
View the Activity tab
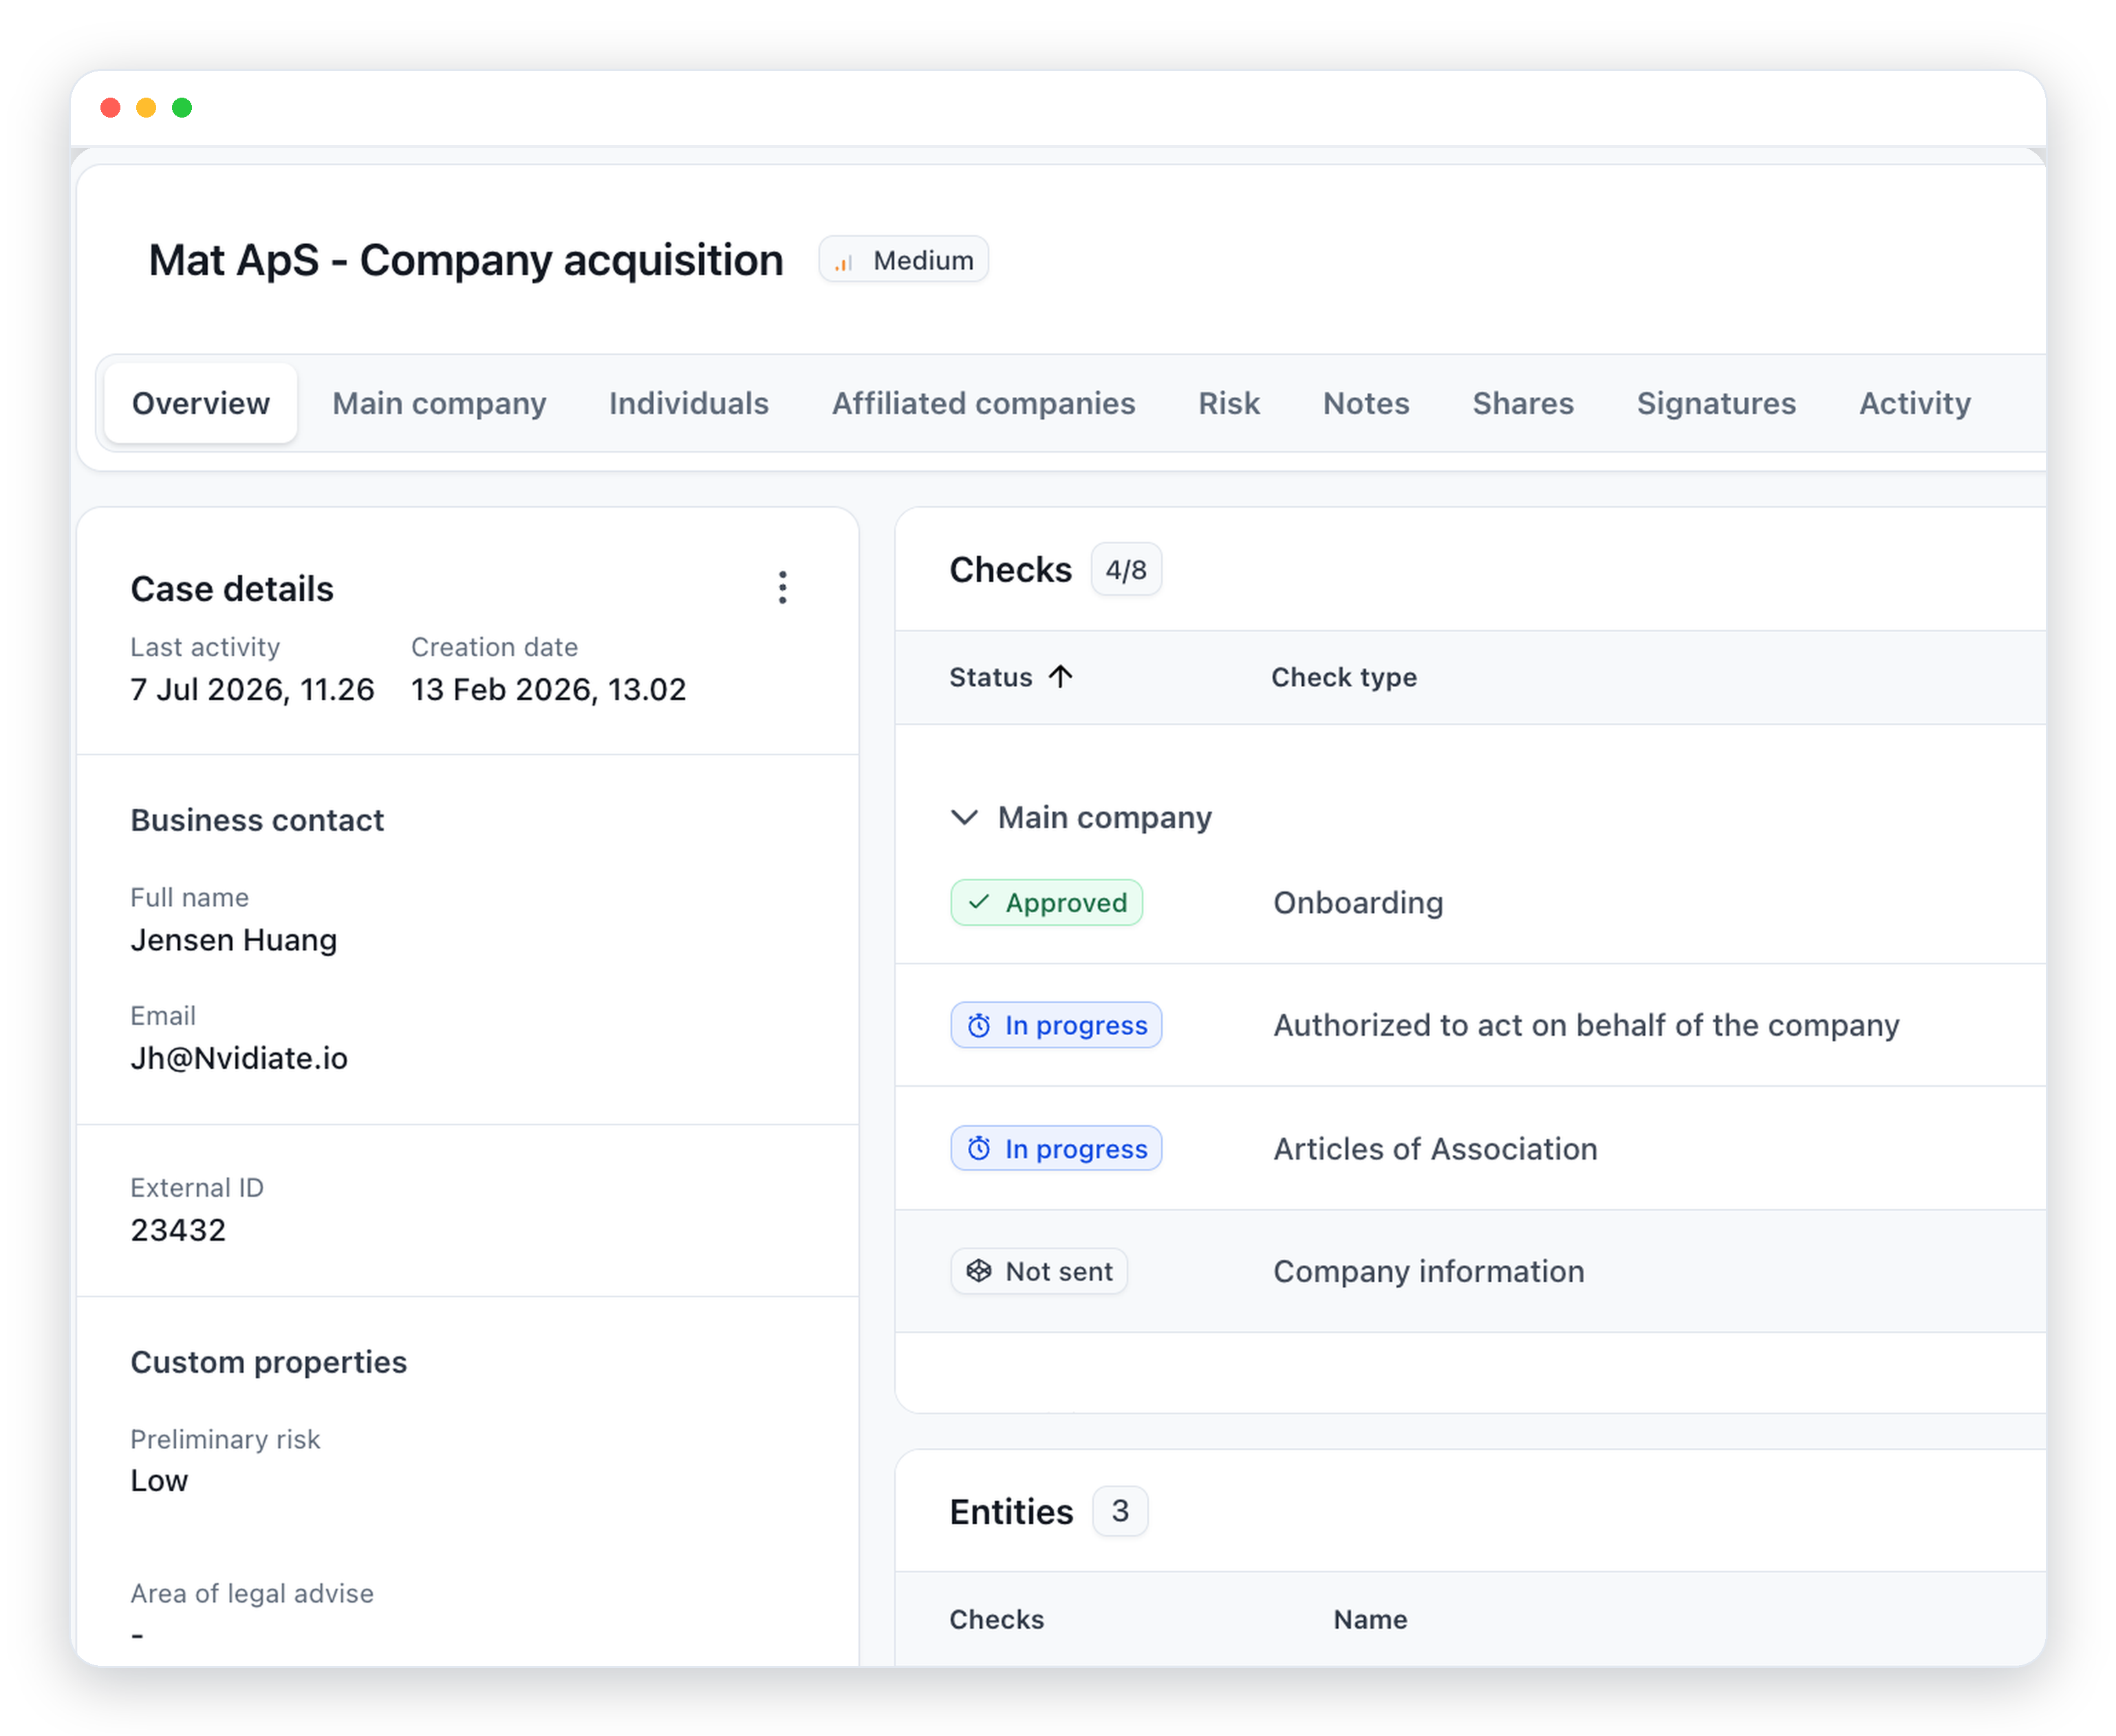[1915, 403]
